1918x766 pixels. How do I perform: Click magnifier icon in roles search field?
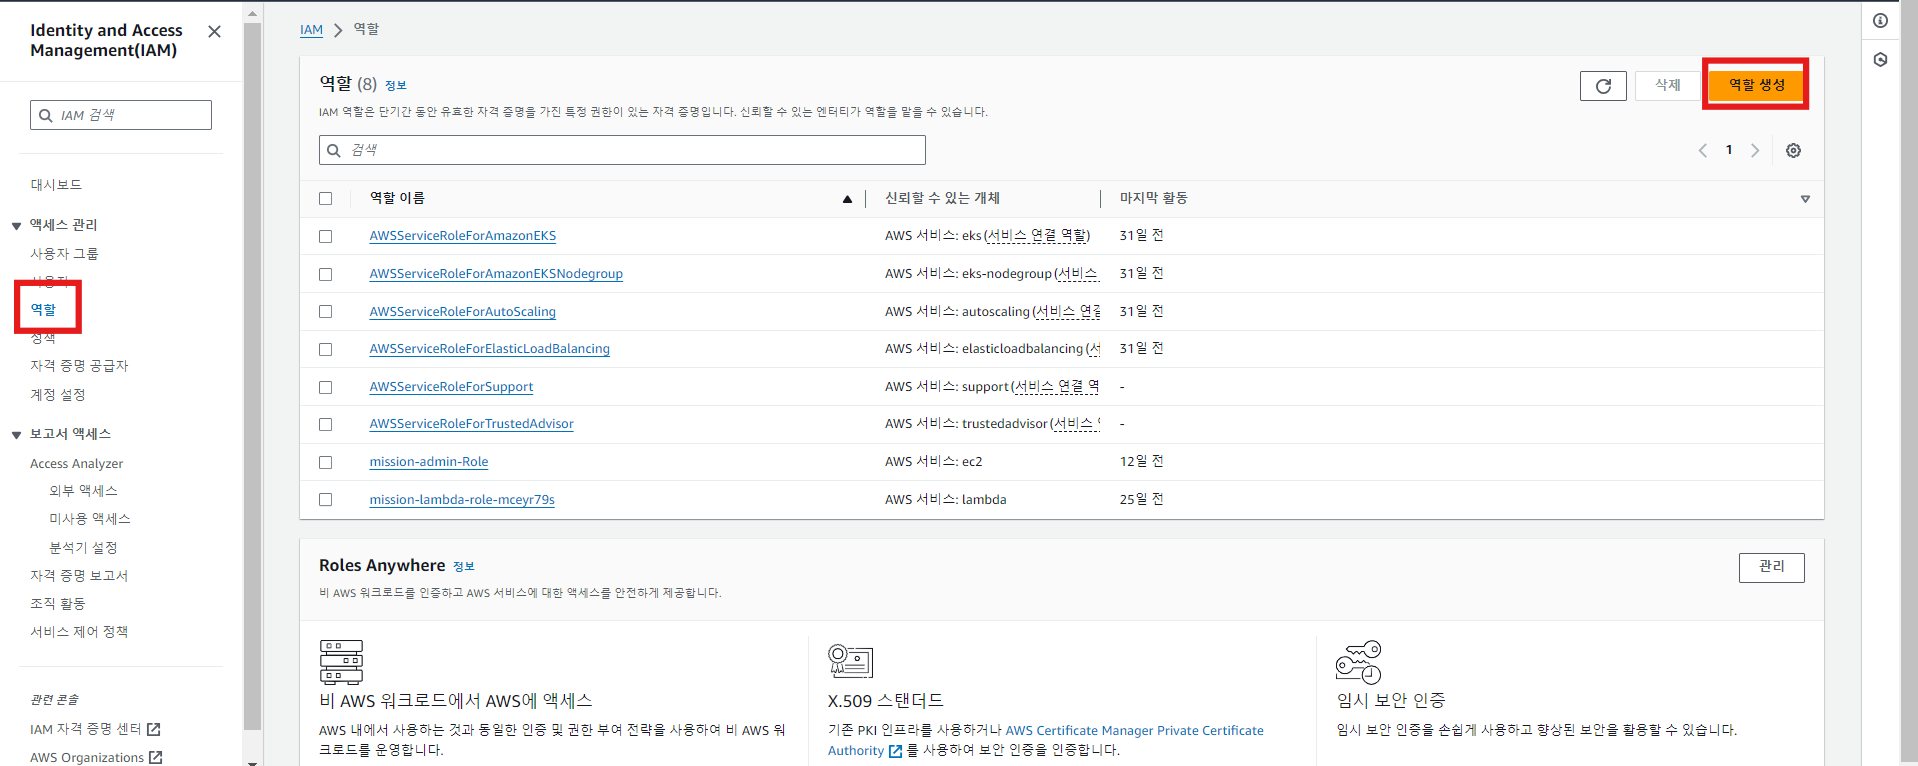[334, 150]
